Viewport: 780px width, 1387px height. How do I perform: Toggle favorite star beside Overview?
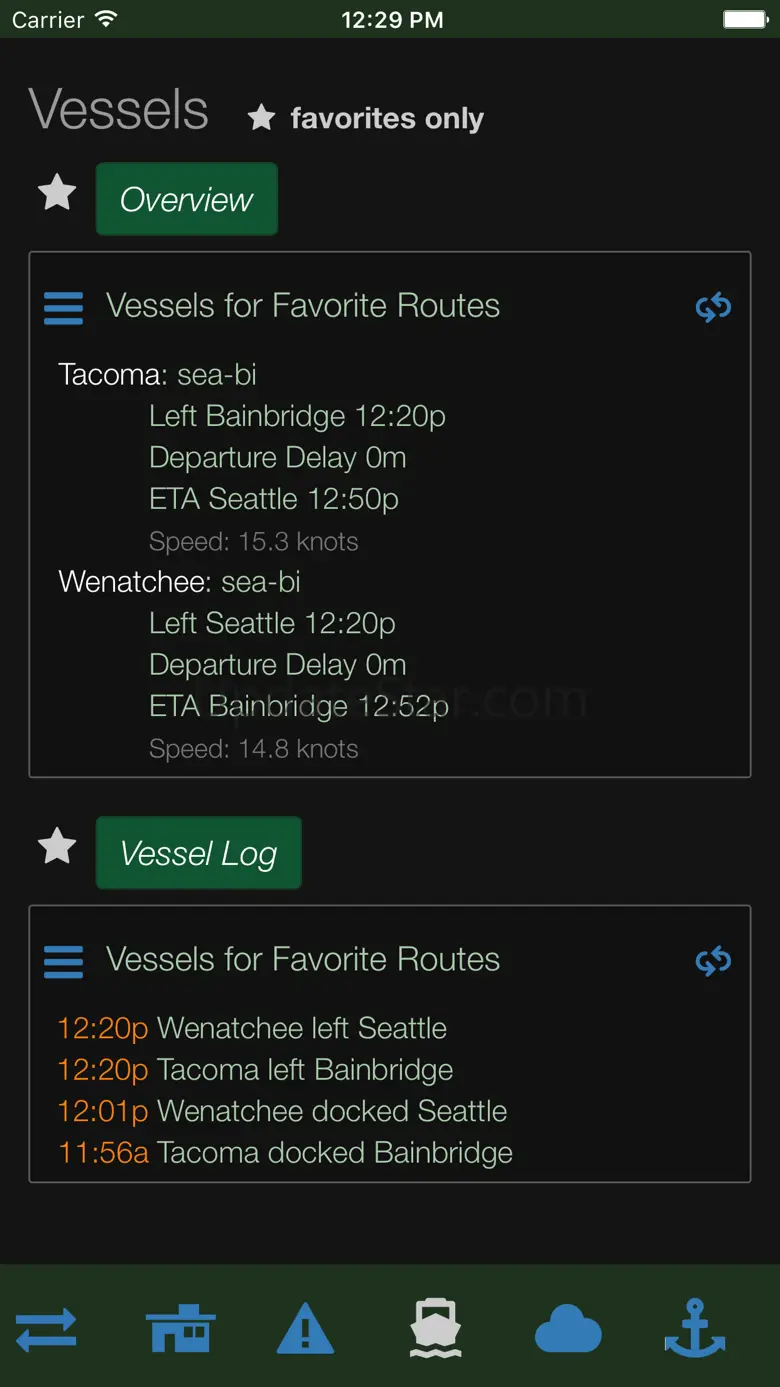pos(57,192)
